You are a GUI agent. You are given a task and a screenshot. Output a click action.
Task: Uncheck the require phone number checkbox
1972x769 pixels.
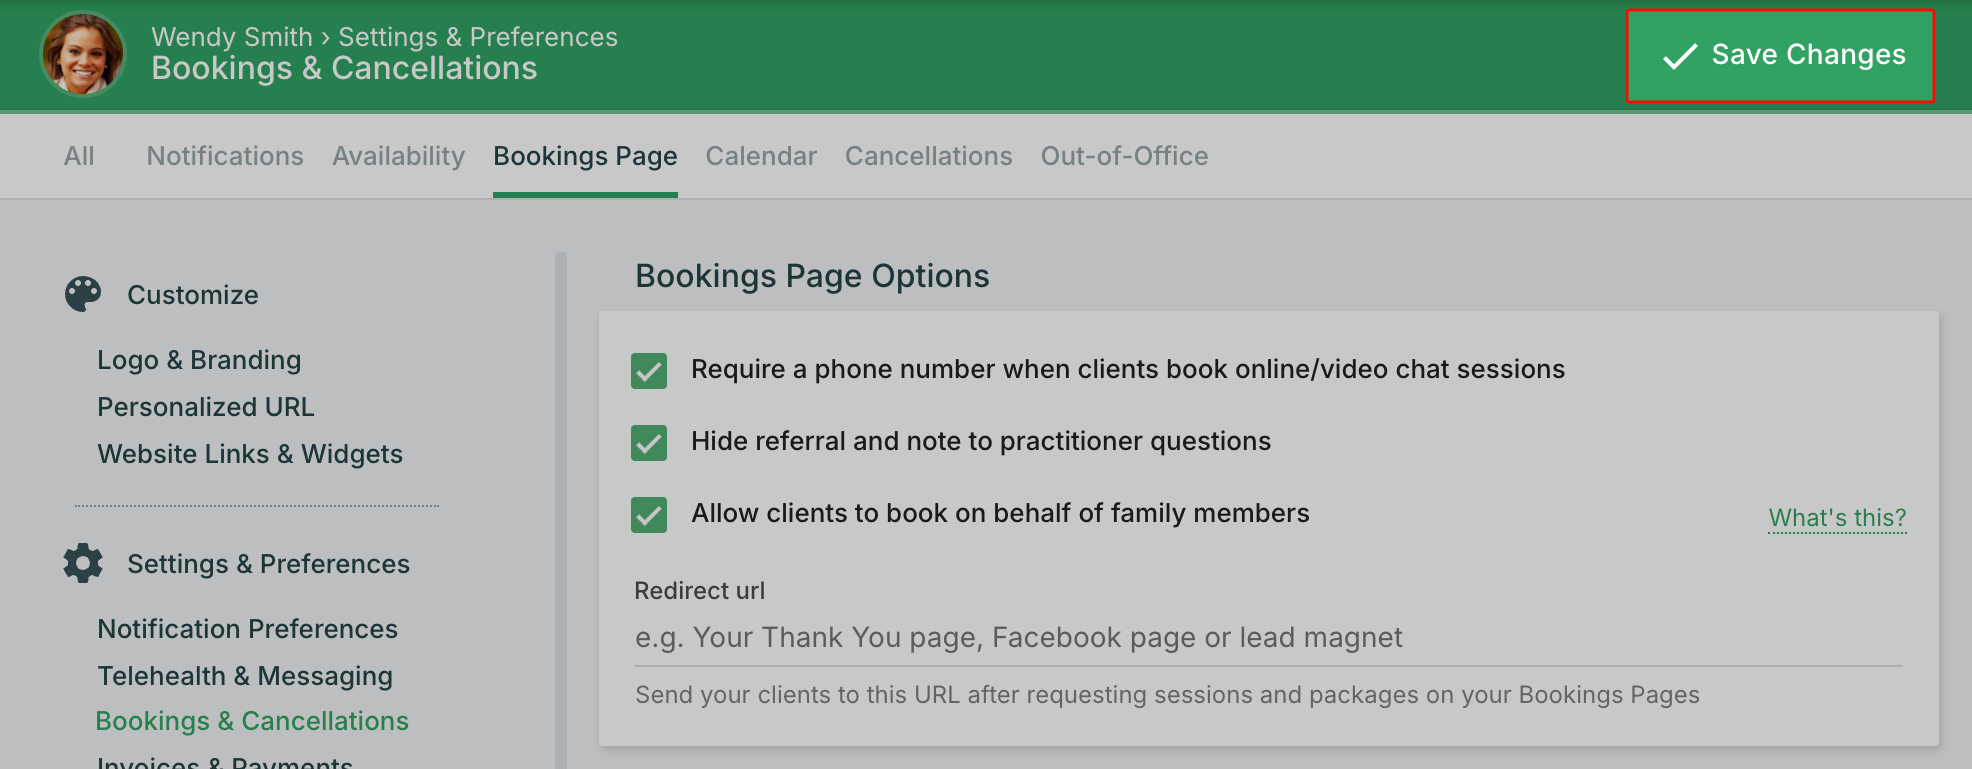point(649,370)
